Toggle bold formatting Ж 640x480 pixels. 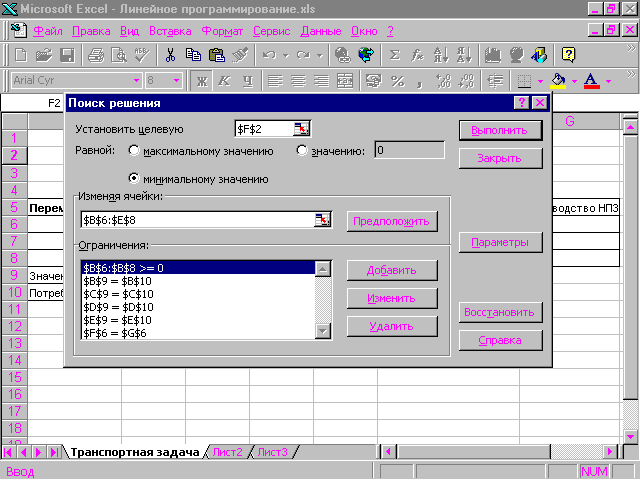202,81
